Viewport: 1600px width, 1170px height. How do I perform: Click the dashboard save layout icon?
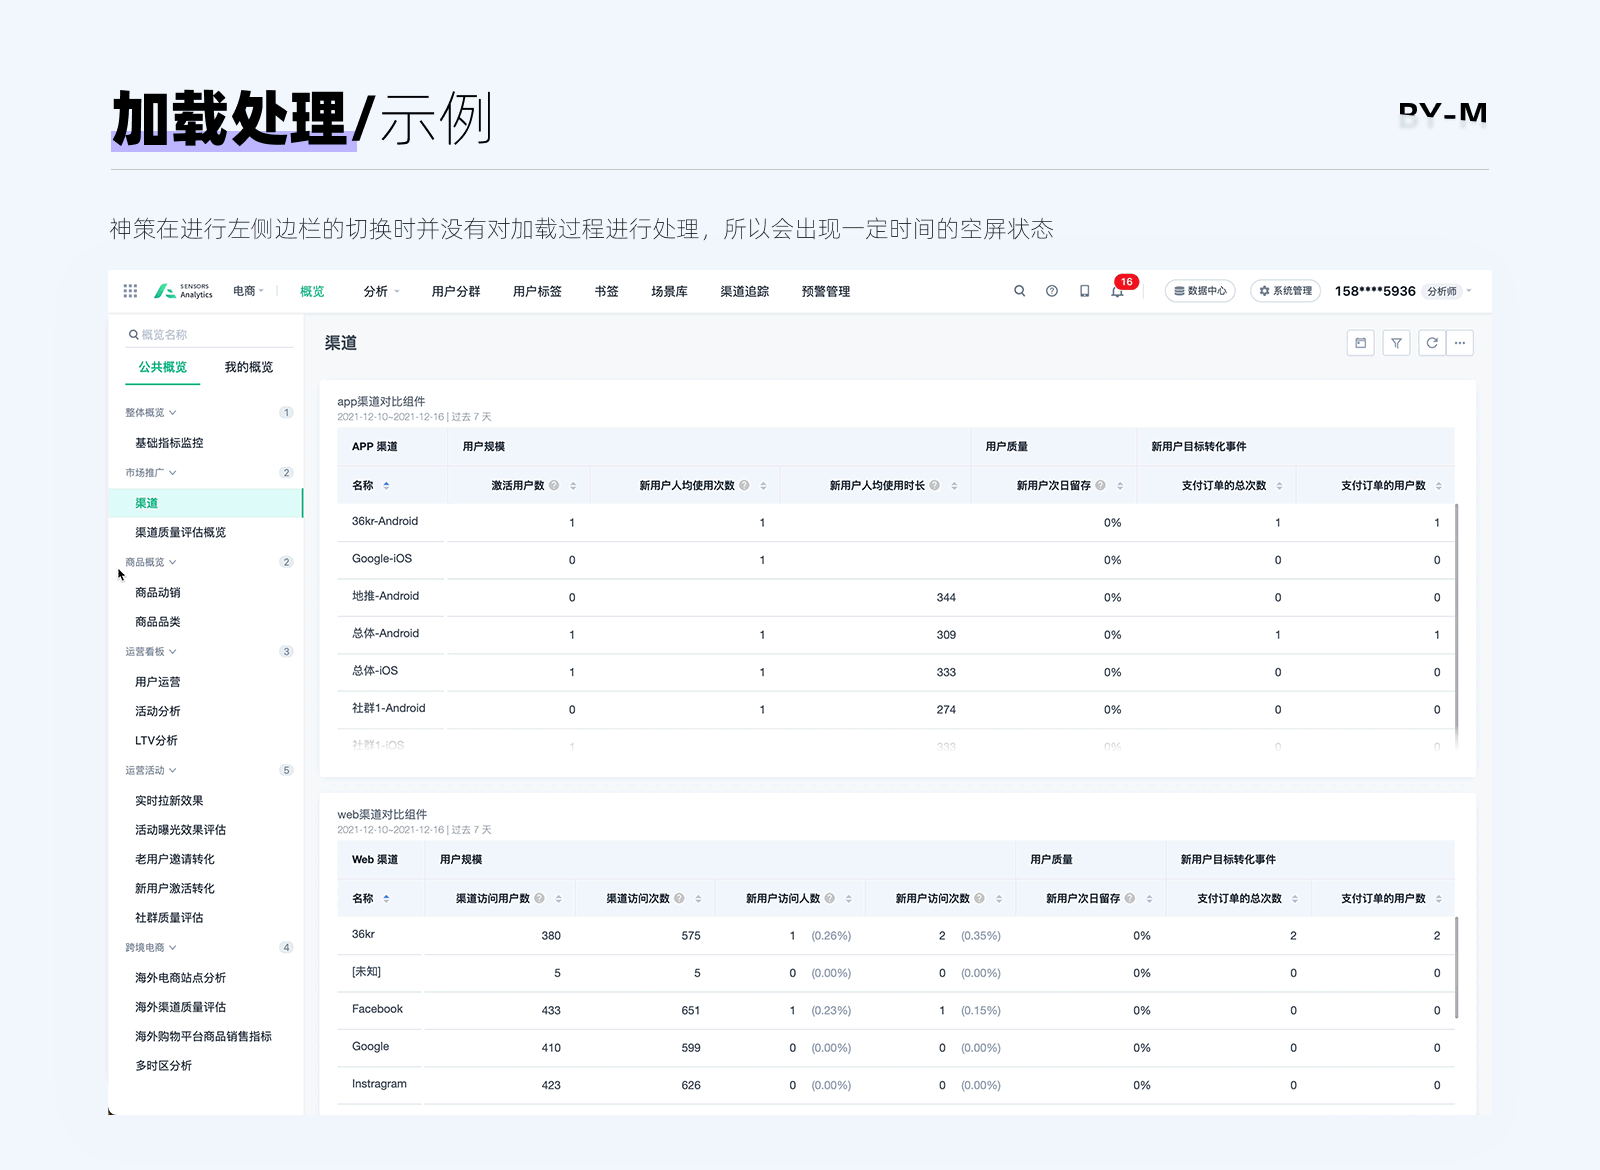tap(1361, 343)
